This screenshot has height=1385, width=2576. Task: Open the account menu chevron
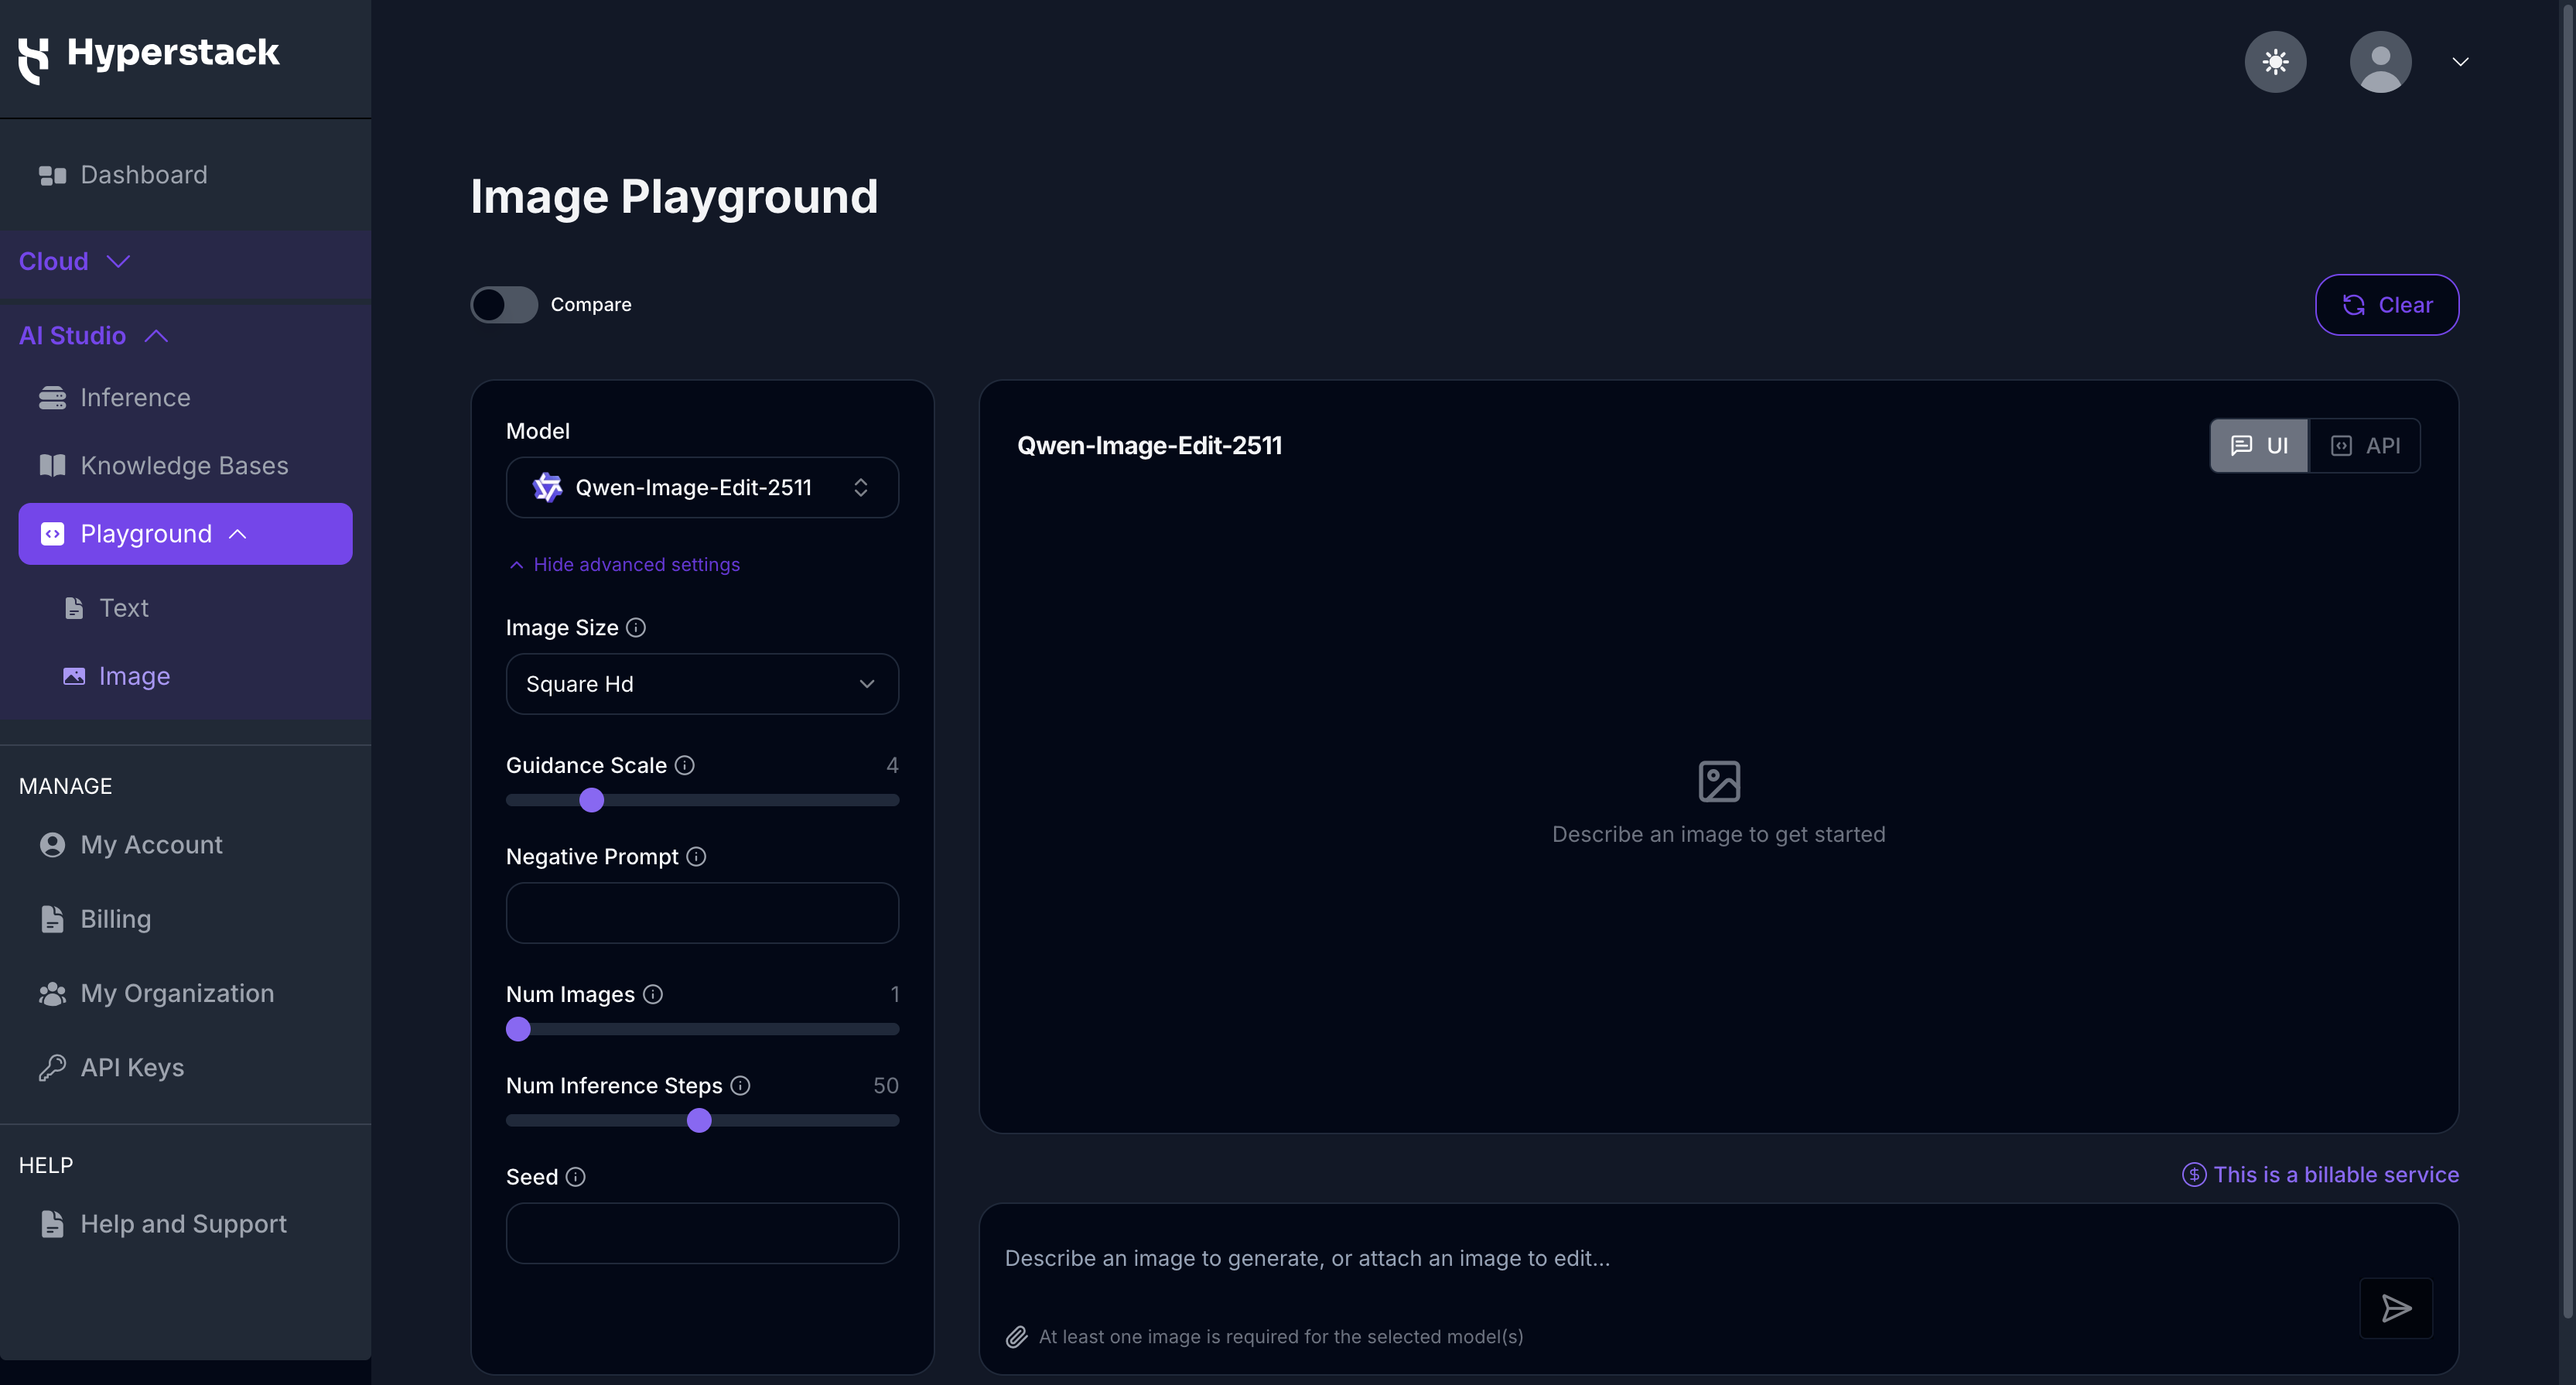point(2460,62)
